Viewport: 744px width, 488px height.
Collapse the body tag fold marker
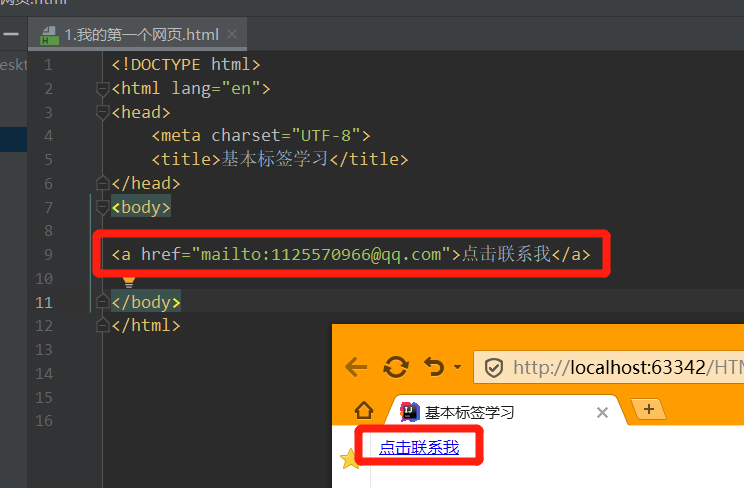pyautogui.click(x=102, y=207)
